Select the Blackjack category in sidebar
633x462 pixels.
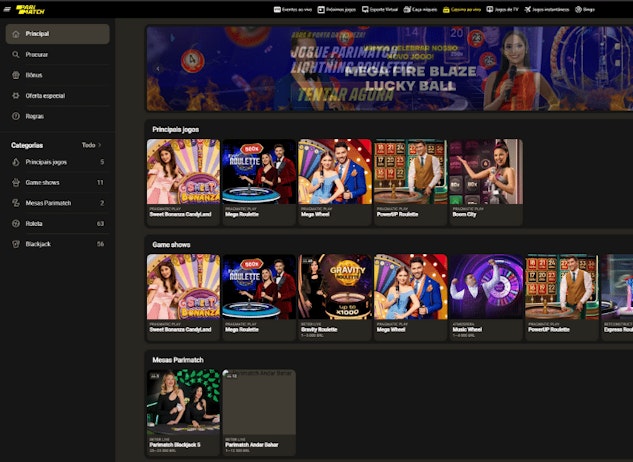click(57, 244)
